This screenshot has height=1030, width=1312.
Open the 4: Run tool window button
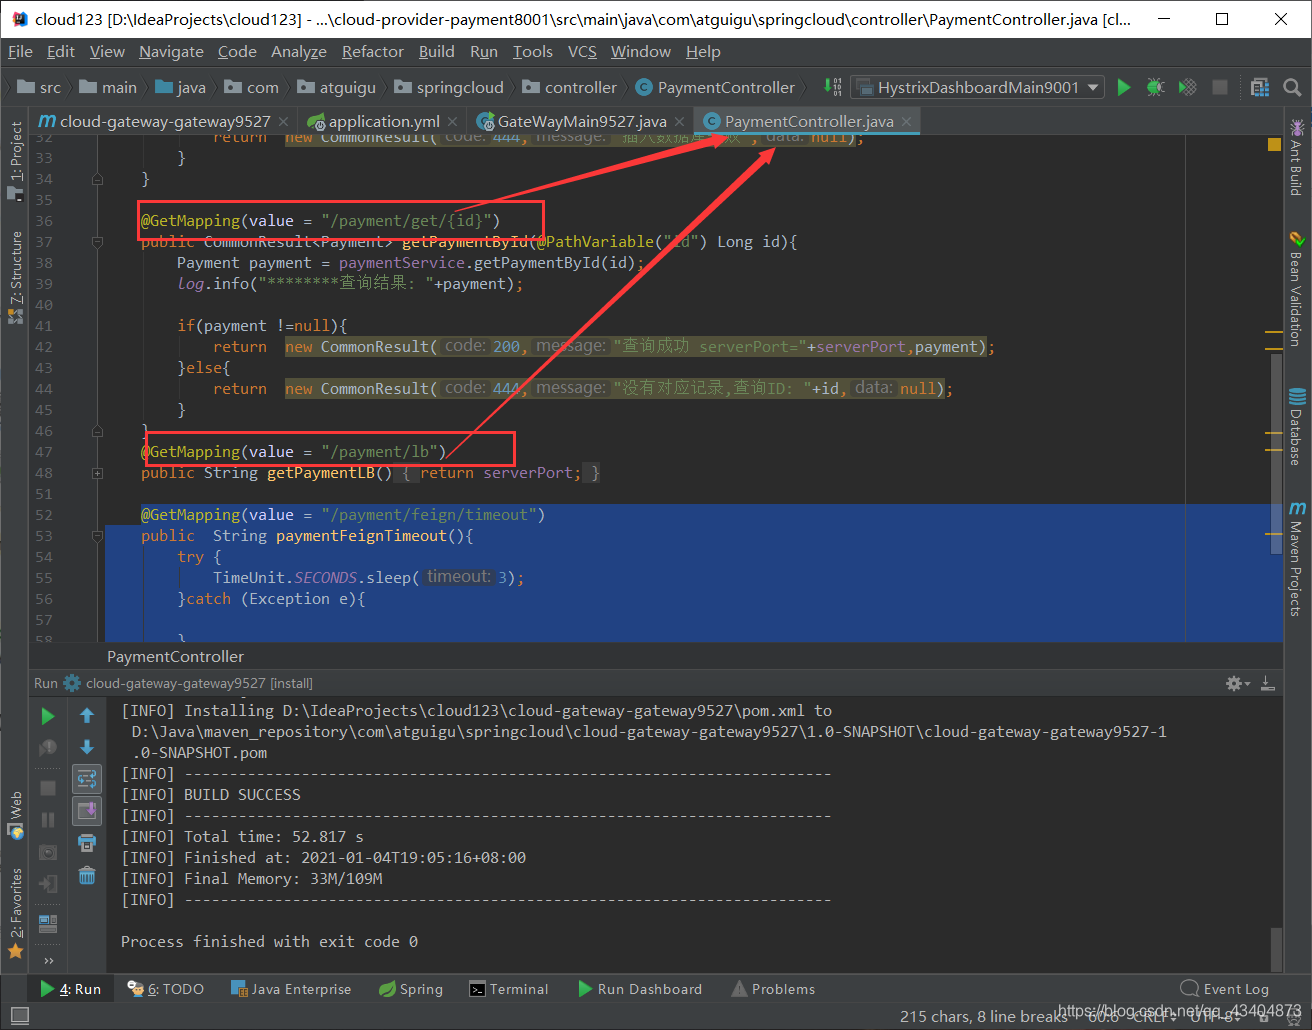[71, 989]
